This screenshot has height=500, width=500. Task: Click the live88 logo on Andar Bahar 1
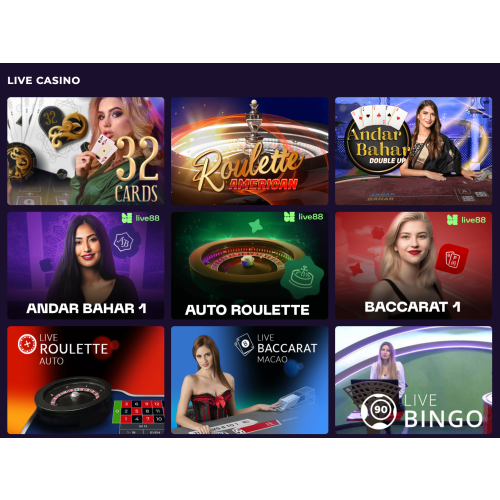(x=141, y=218)
